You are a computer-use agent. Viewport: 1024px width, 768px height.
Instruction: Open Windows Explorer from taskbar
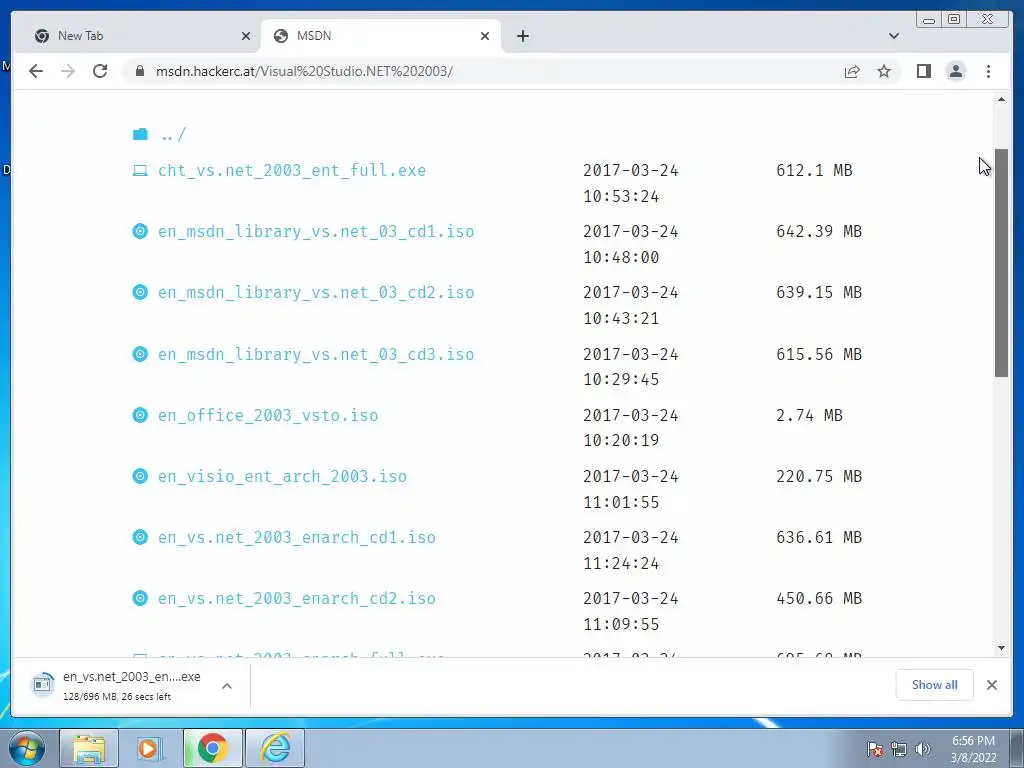coord(89,748)
